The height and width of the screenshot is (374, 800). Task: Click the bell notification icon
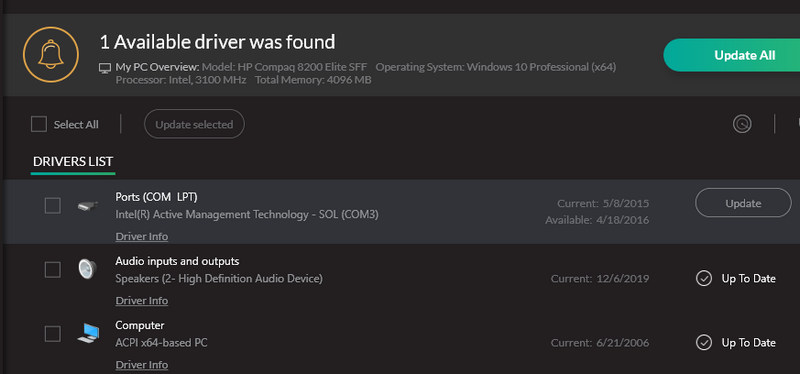(x=51, y=54)
